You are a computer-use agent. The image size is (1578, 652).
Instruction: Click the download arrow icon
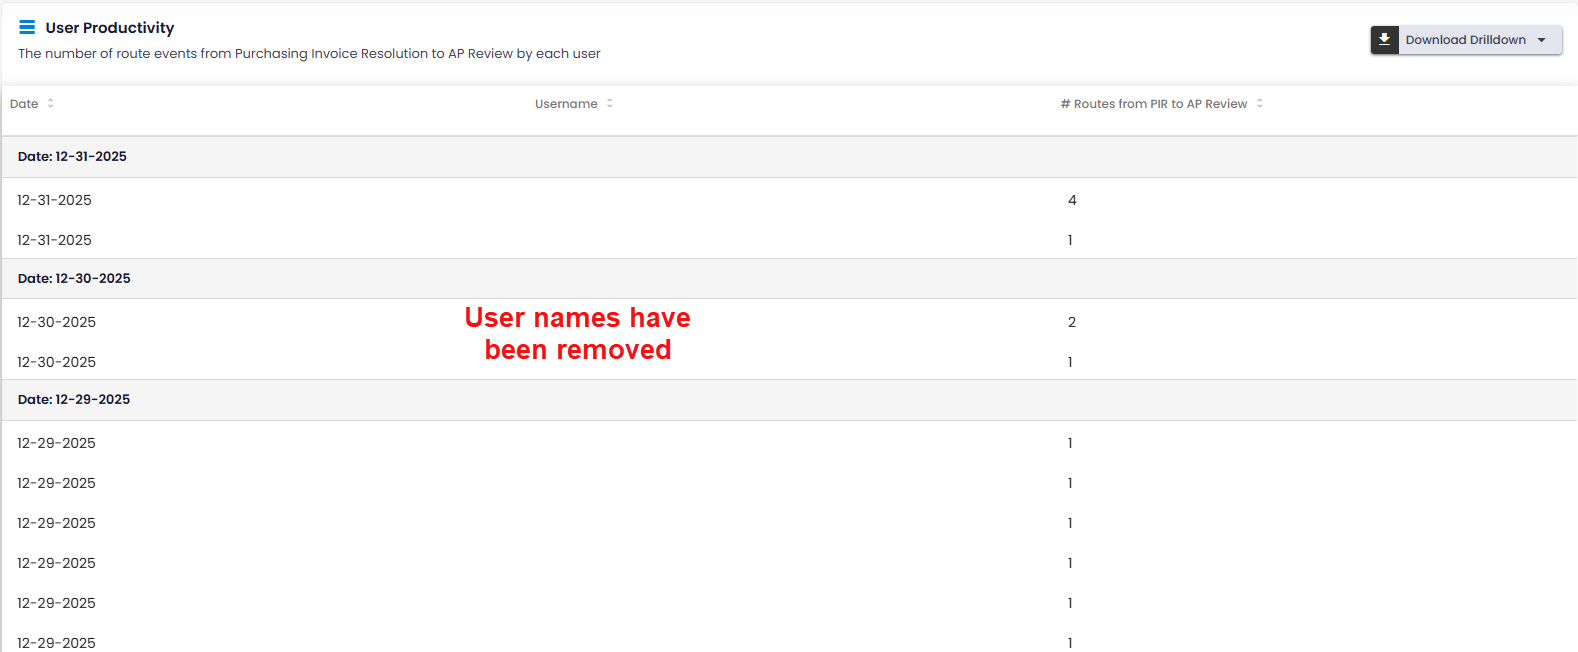(1384, 40)
